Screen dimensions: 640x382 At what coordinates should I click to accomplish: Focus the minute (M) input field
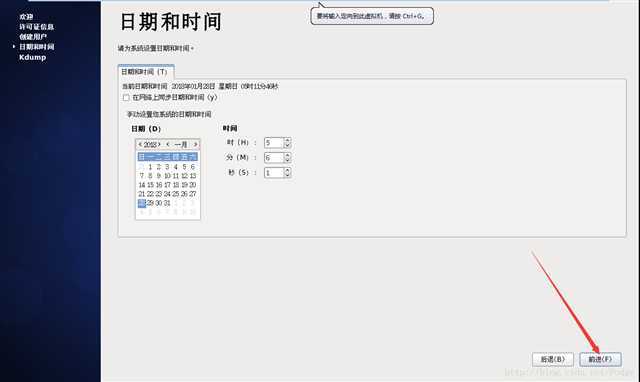(274, 158)
